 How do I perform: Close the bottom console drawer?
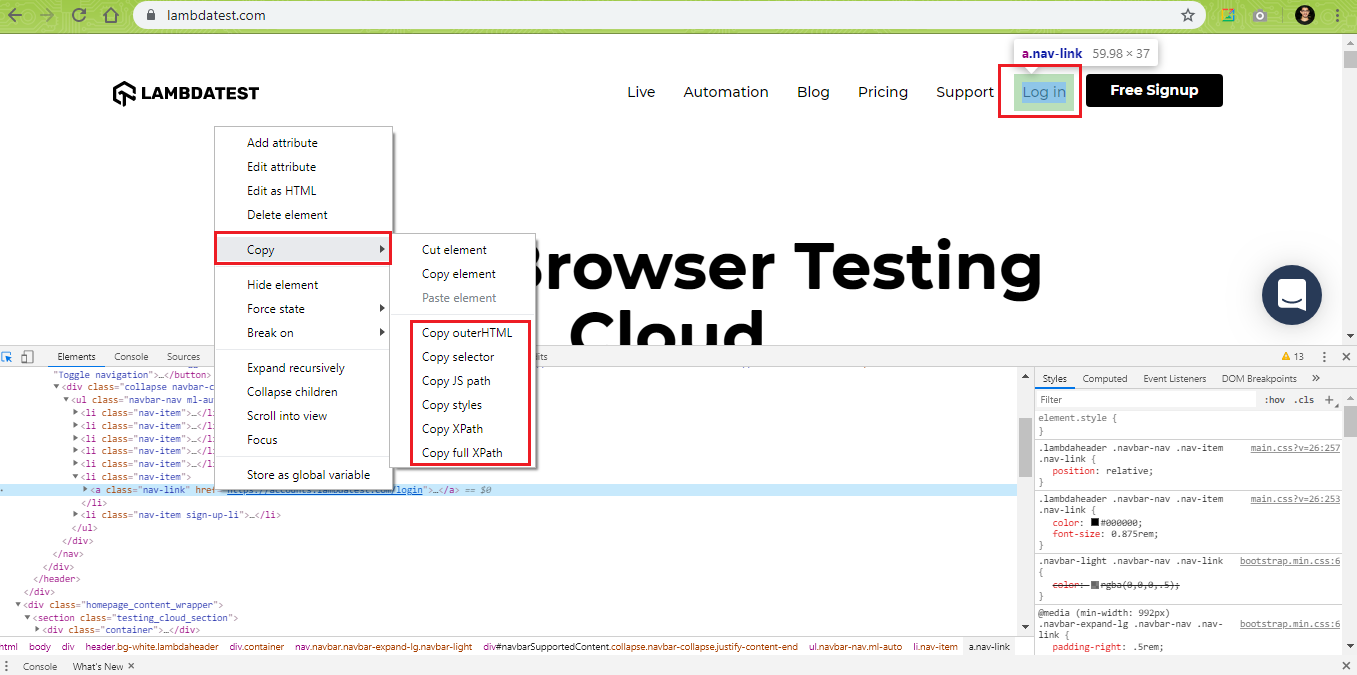pos(1346,666)
